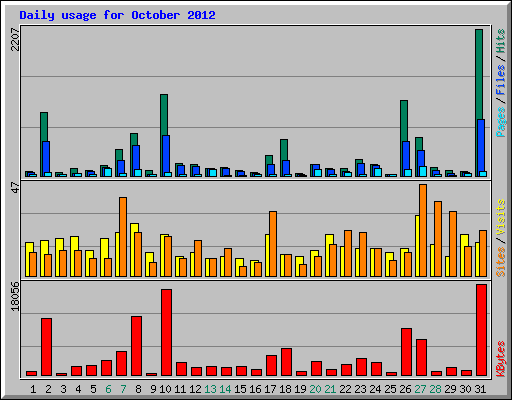Select green day 28 label

pos(435,389)
